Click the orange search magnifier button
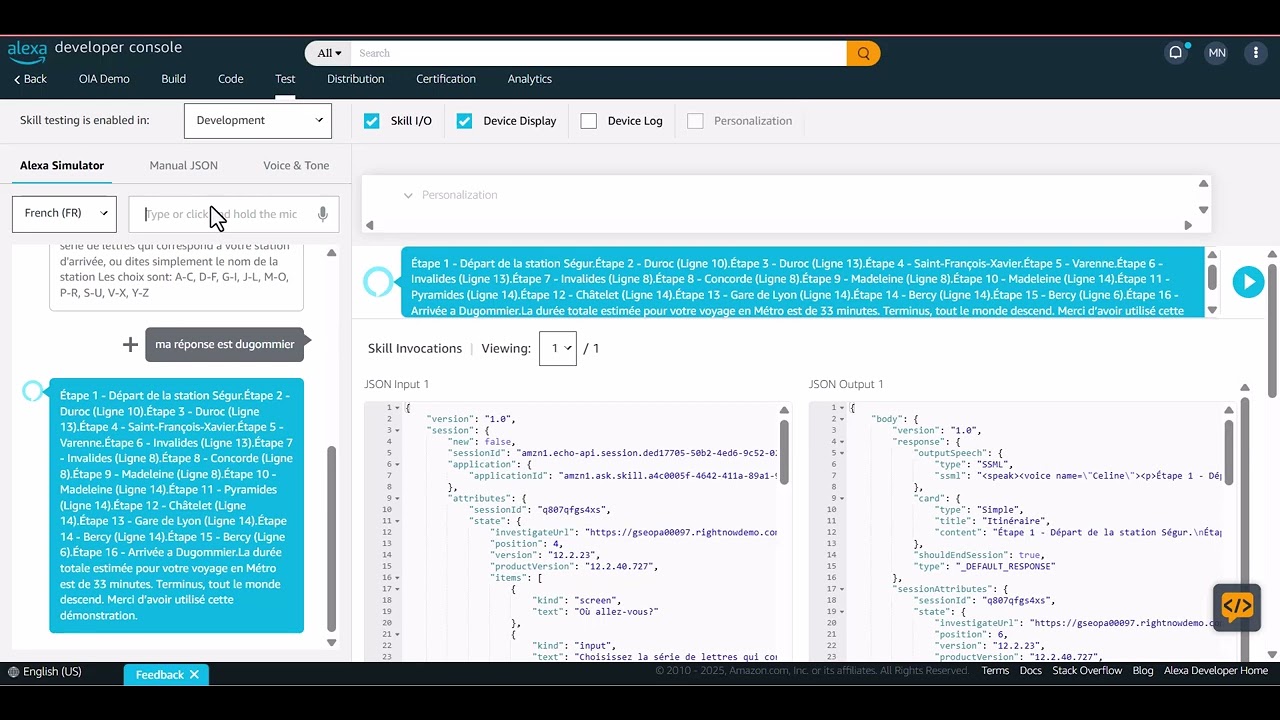Viewport: 1280px width, 720px height. [x=863, y=53]
